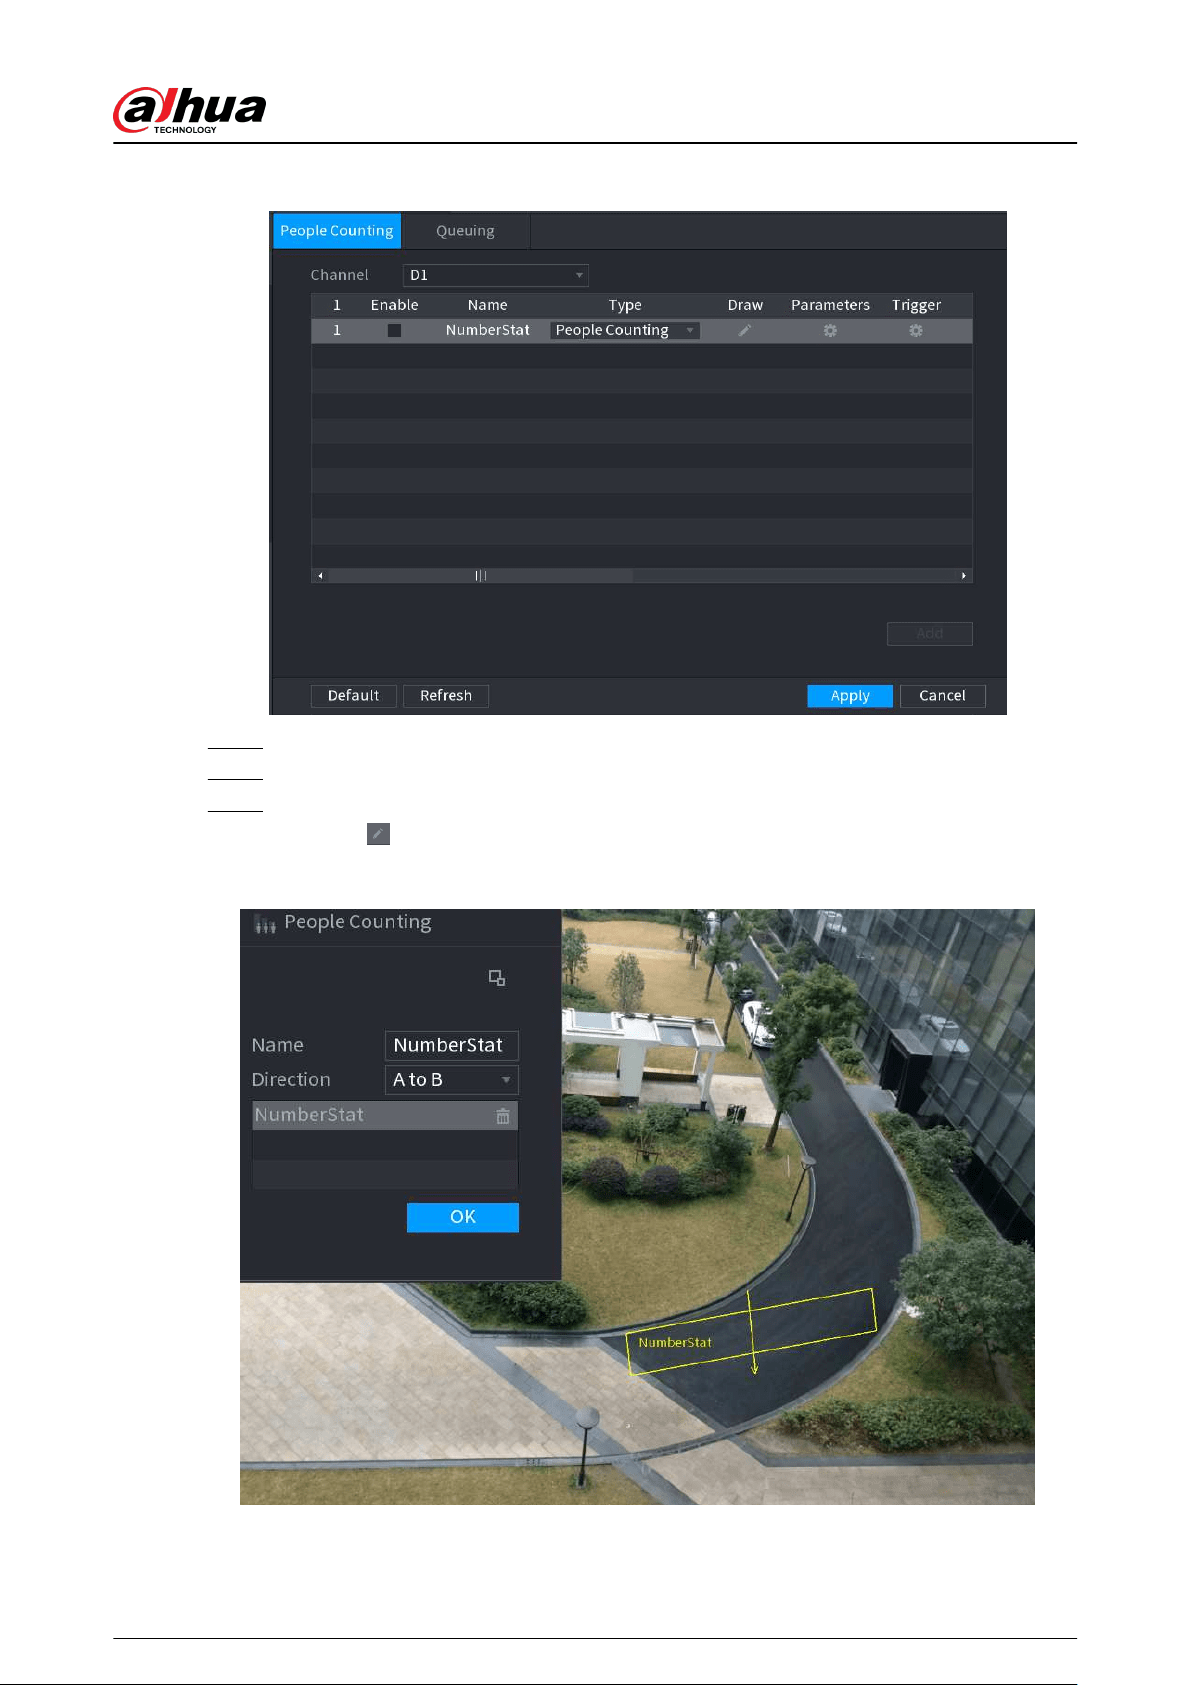This screenshot has height=1685, width=1192.
Task: Click the Default button
Action: point(354,696)
